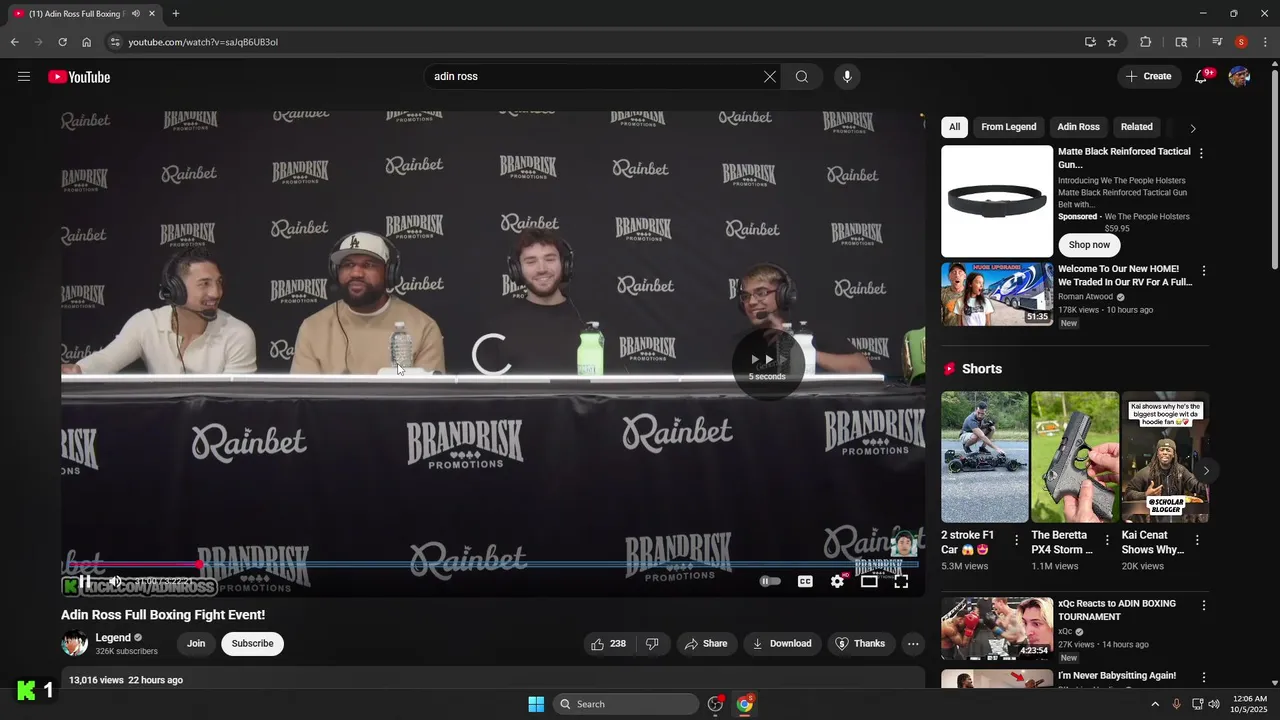View site information icon
The image size is (1280, 720).
115,42
